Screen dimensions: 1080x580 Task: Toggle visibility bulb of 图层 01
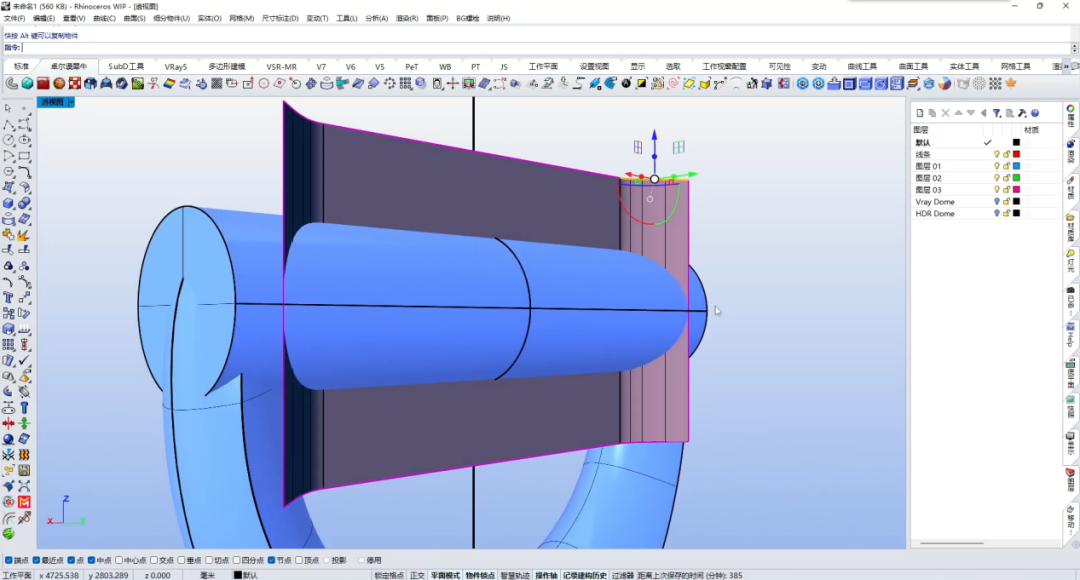[997, 166]
